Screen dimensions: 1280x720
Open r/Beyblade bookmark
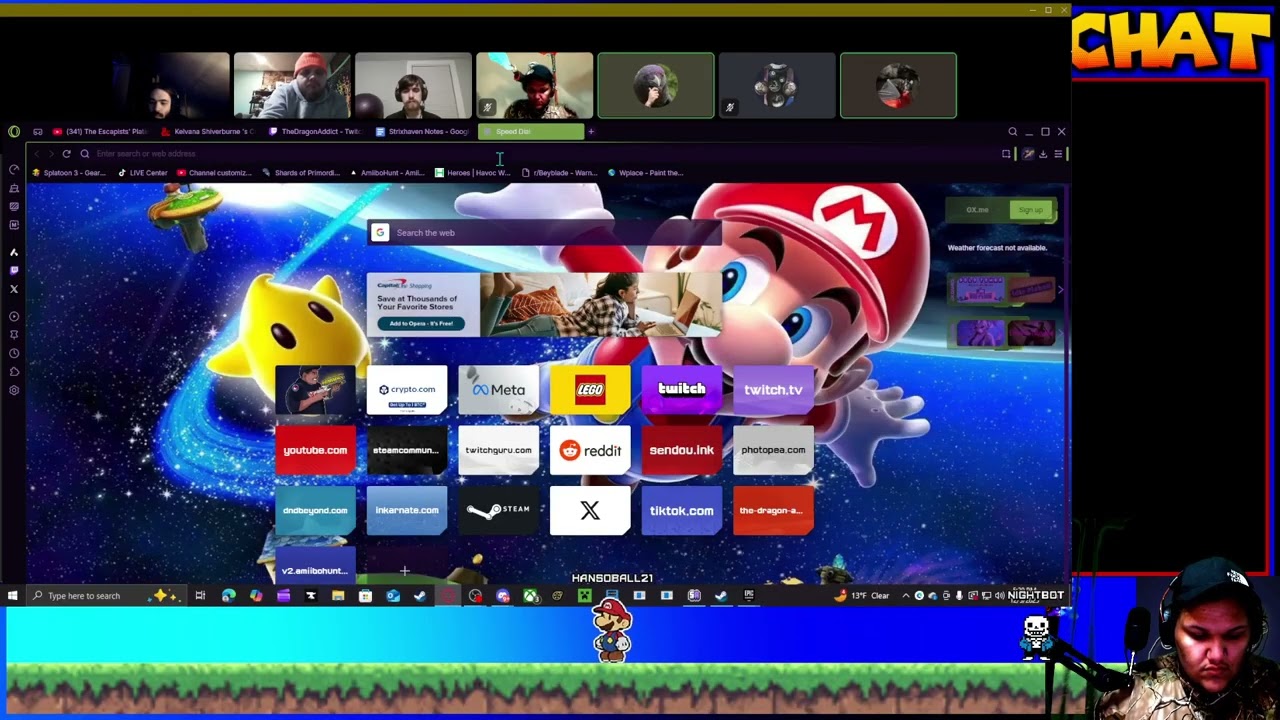tap(559, 173)
